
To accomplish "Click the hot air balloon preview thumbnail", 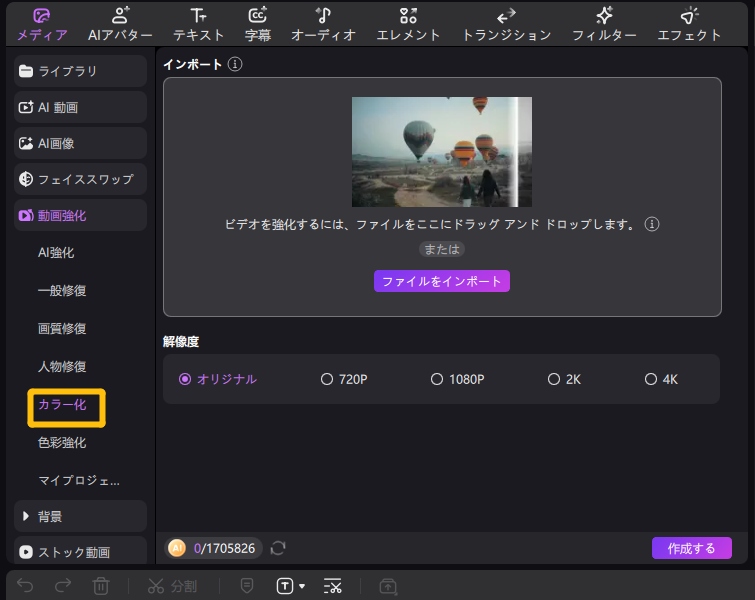I will 441,151.
